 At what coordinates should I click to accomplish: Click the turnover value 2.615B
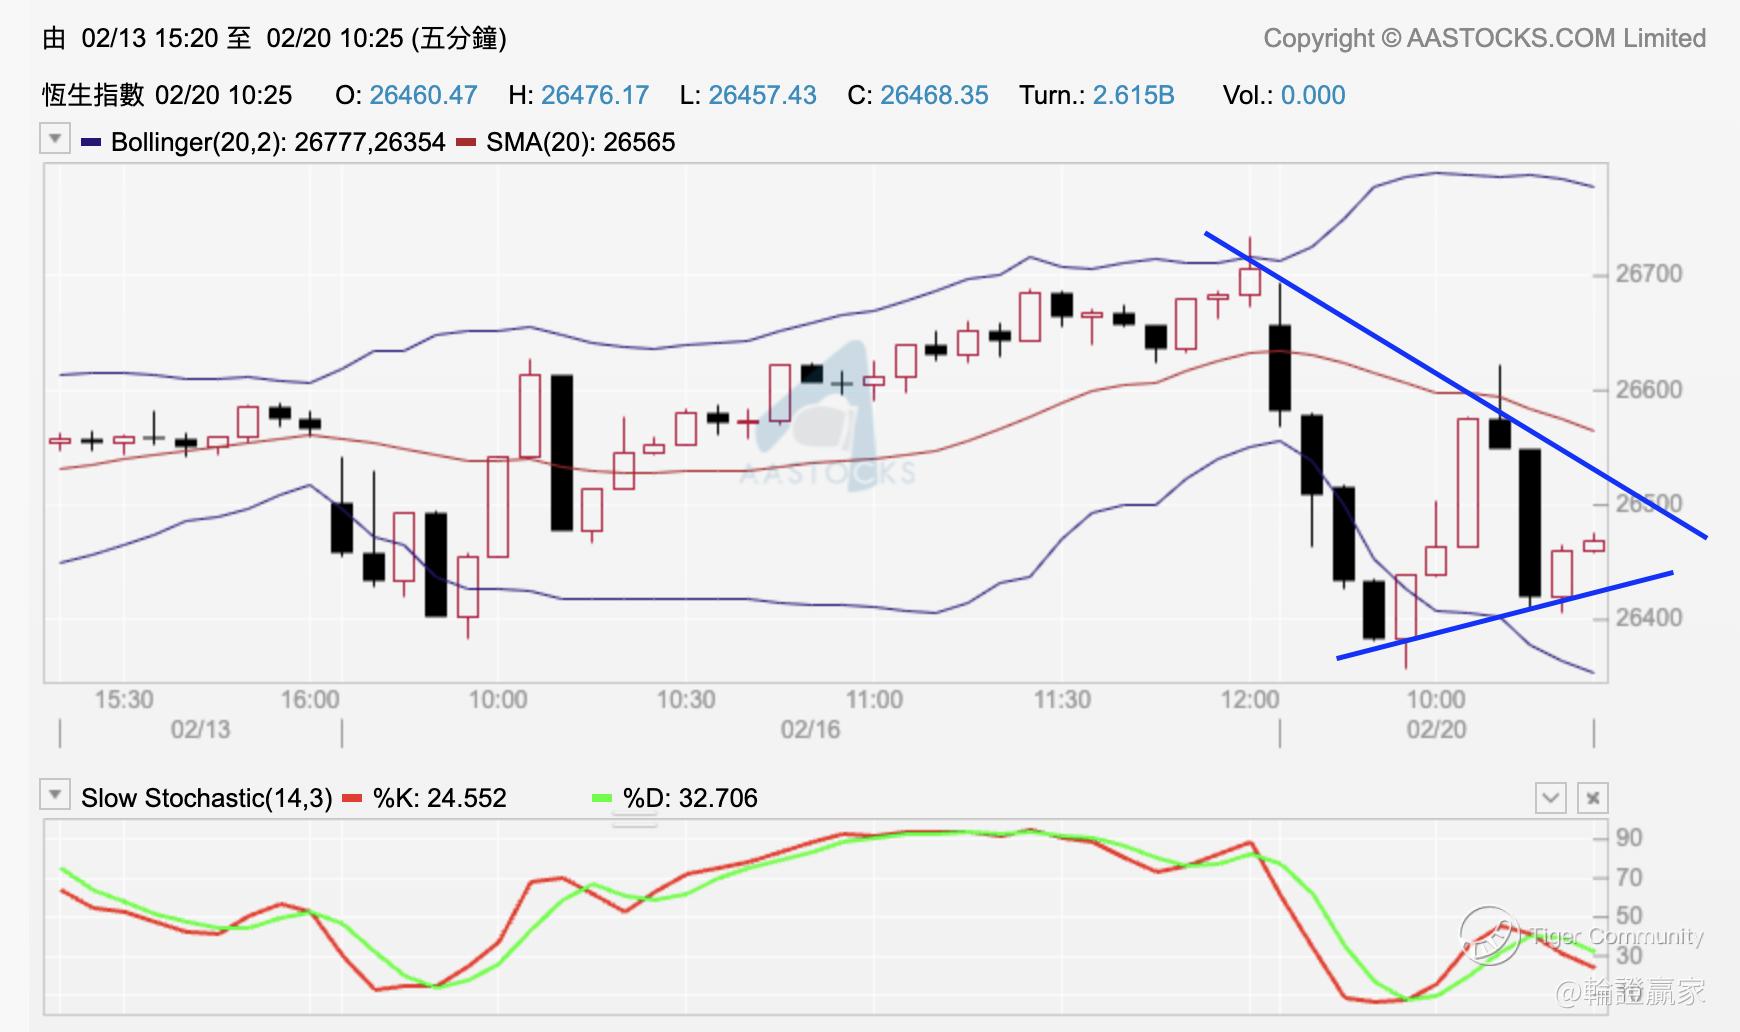(x=1133, y=95)
